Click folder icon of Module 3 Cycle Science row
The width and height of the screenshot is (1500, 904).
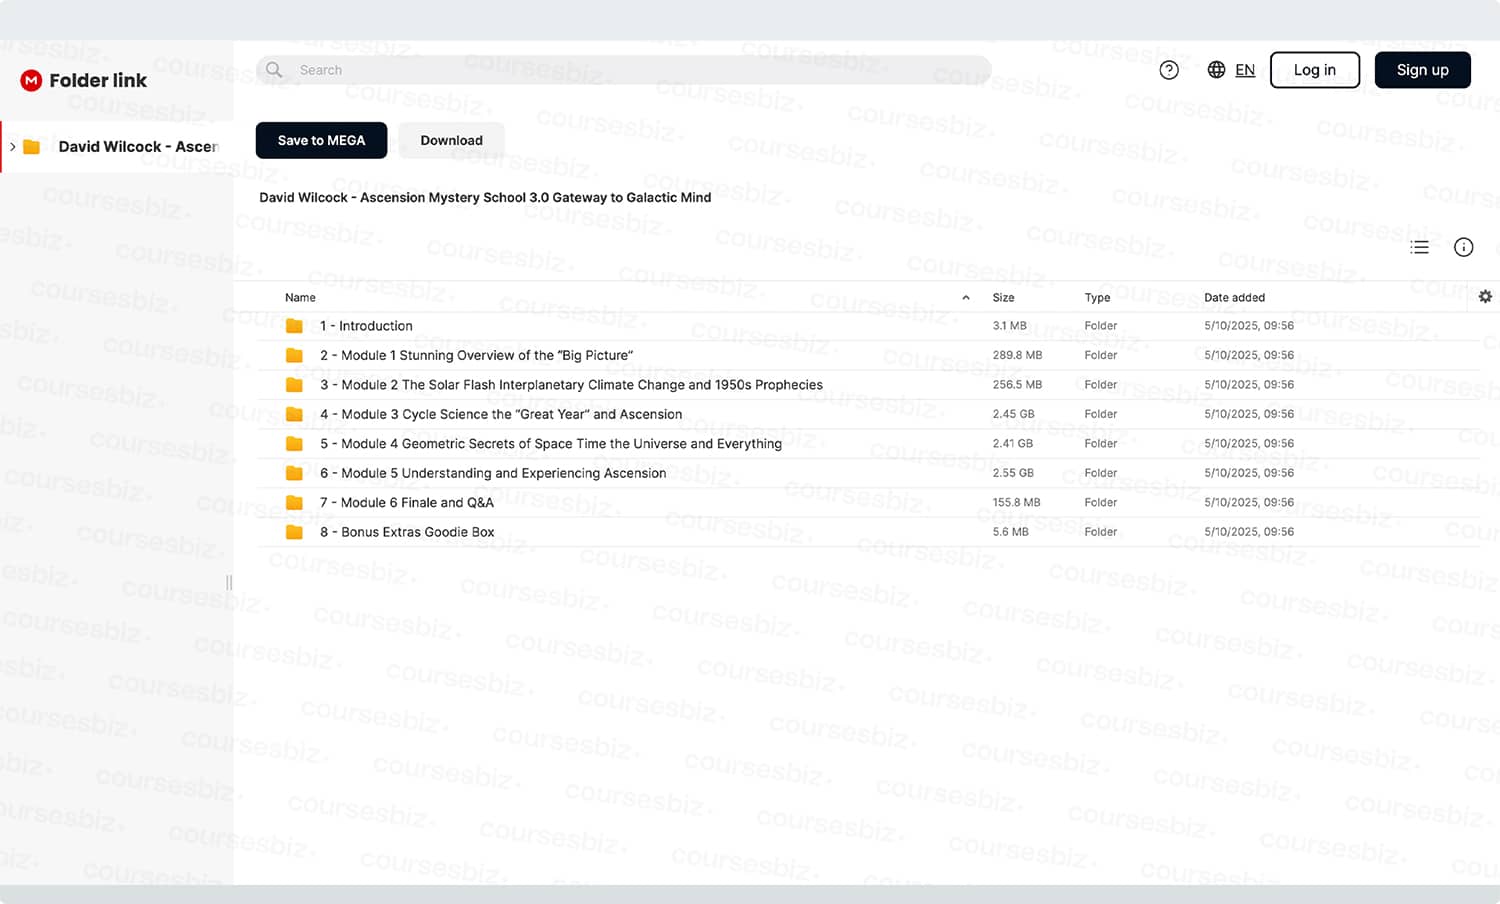point(294,414)
